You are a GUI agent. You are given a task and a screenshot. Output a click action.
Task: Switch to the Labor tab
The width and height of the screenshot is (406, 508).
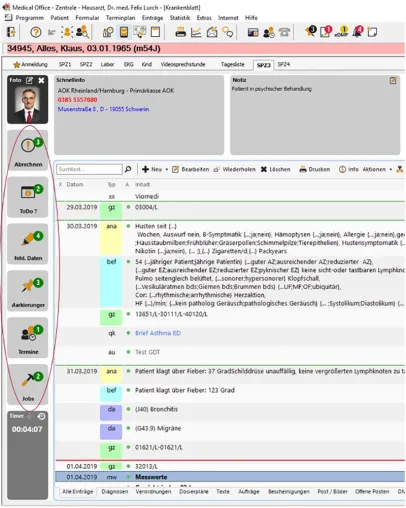coord(107,65)
